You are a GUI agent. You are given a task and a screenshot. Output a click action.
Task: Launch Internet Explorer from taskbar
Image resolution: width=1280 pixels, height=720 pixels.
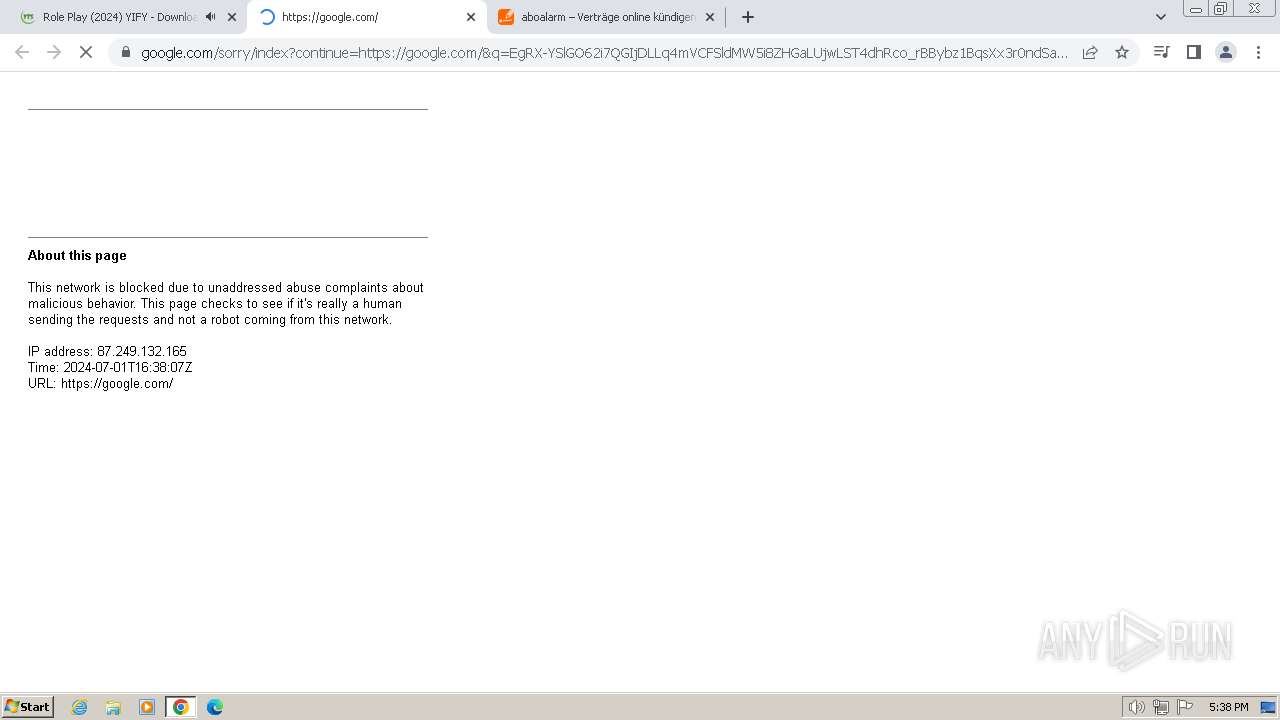pyautogui.click(x=80, y=707)
